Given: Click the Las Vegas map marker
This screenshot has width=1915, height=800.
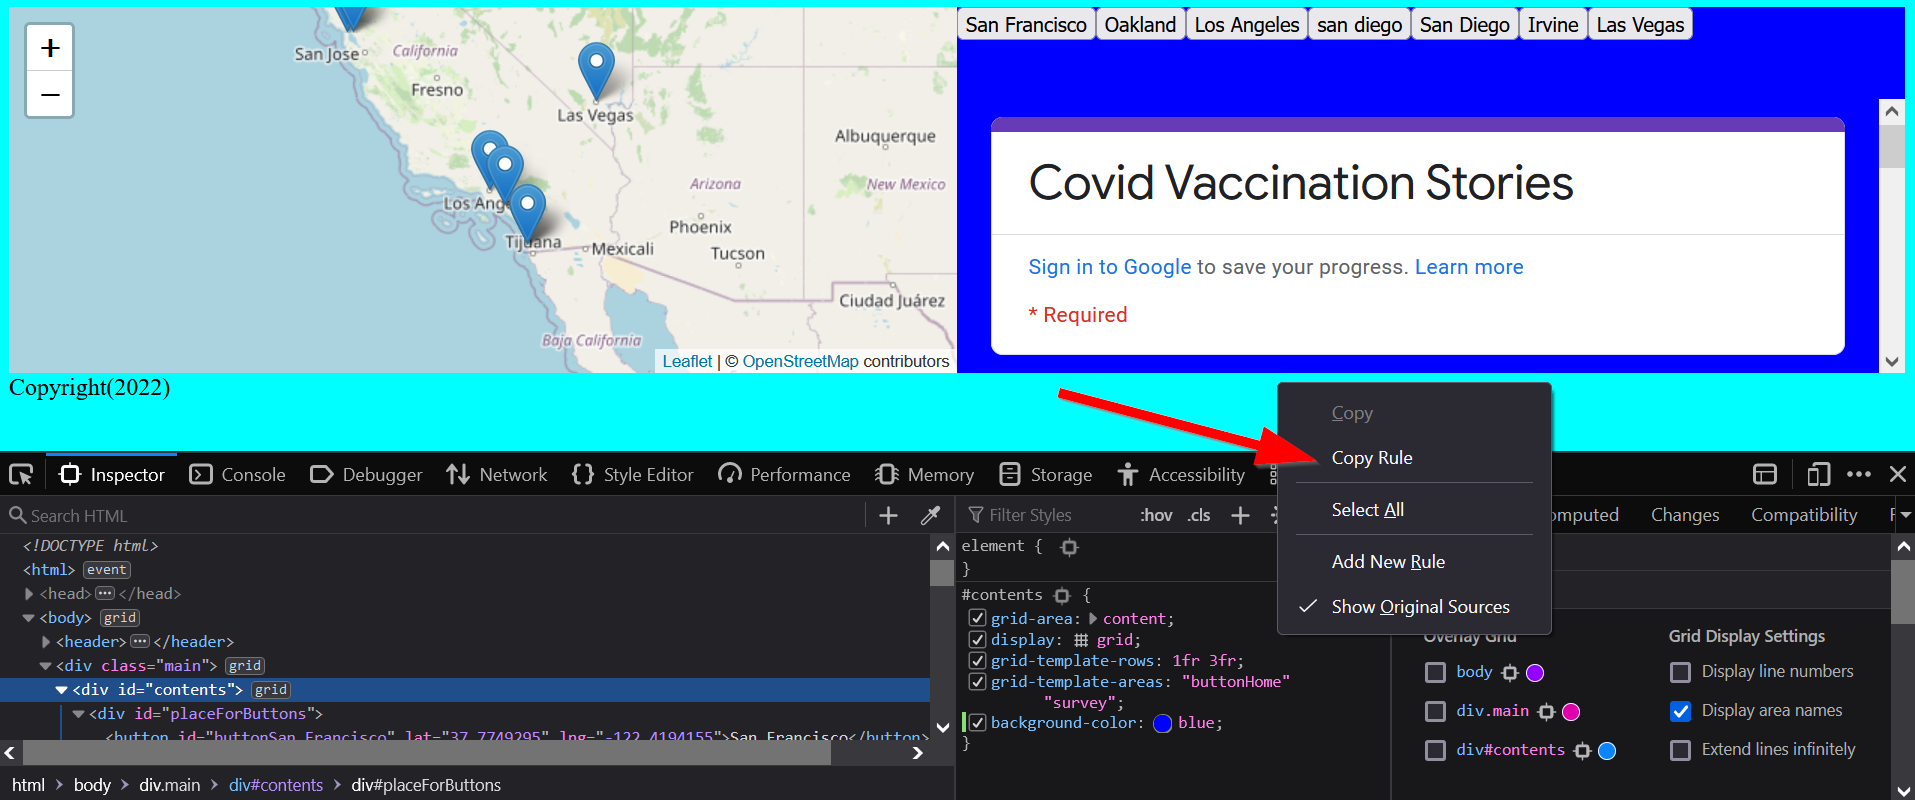Looking at the screenshot, I should point(596,68).
